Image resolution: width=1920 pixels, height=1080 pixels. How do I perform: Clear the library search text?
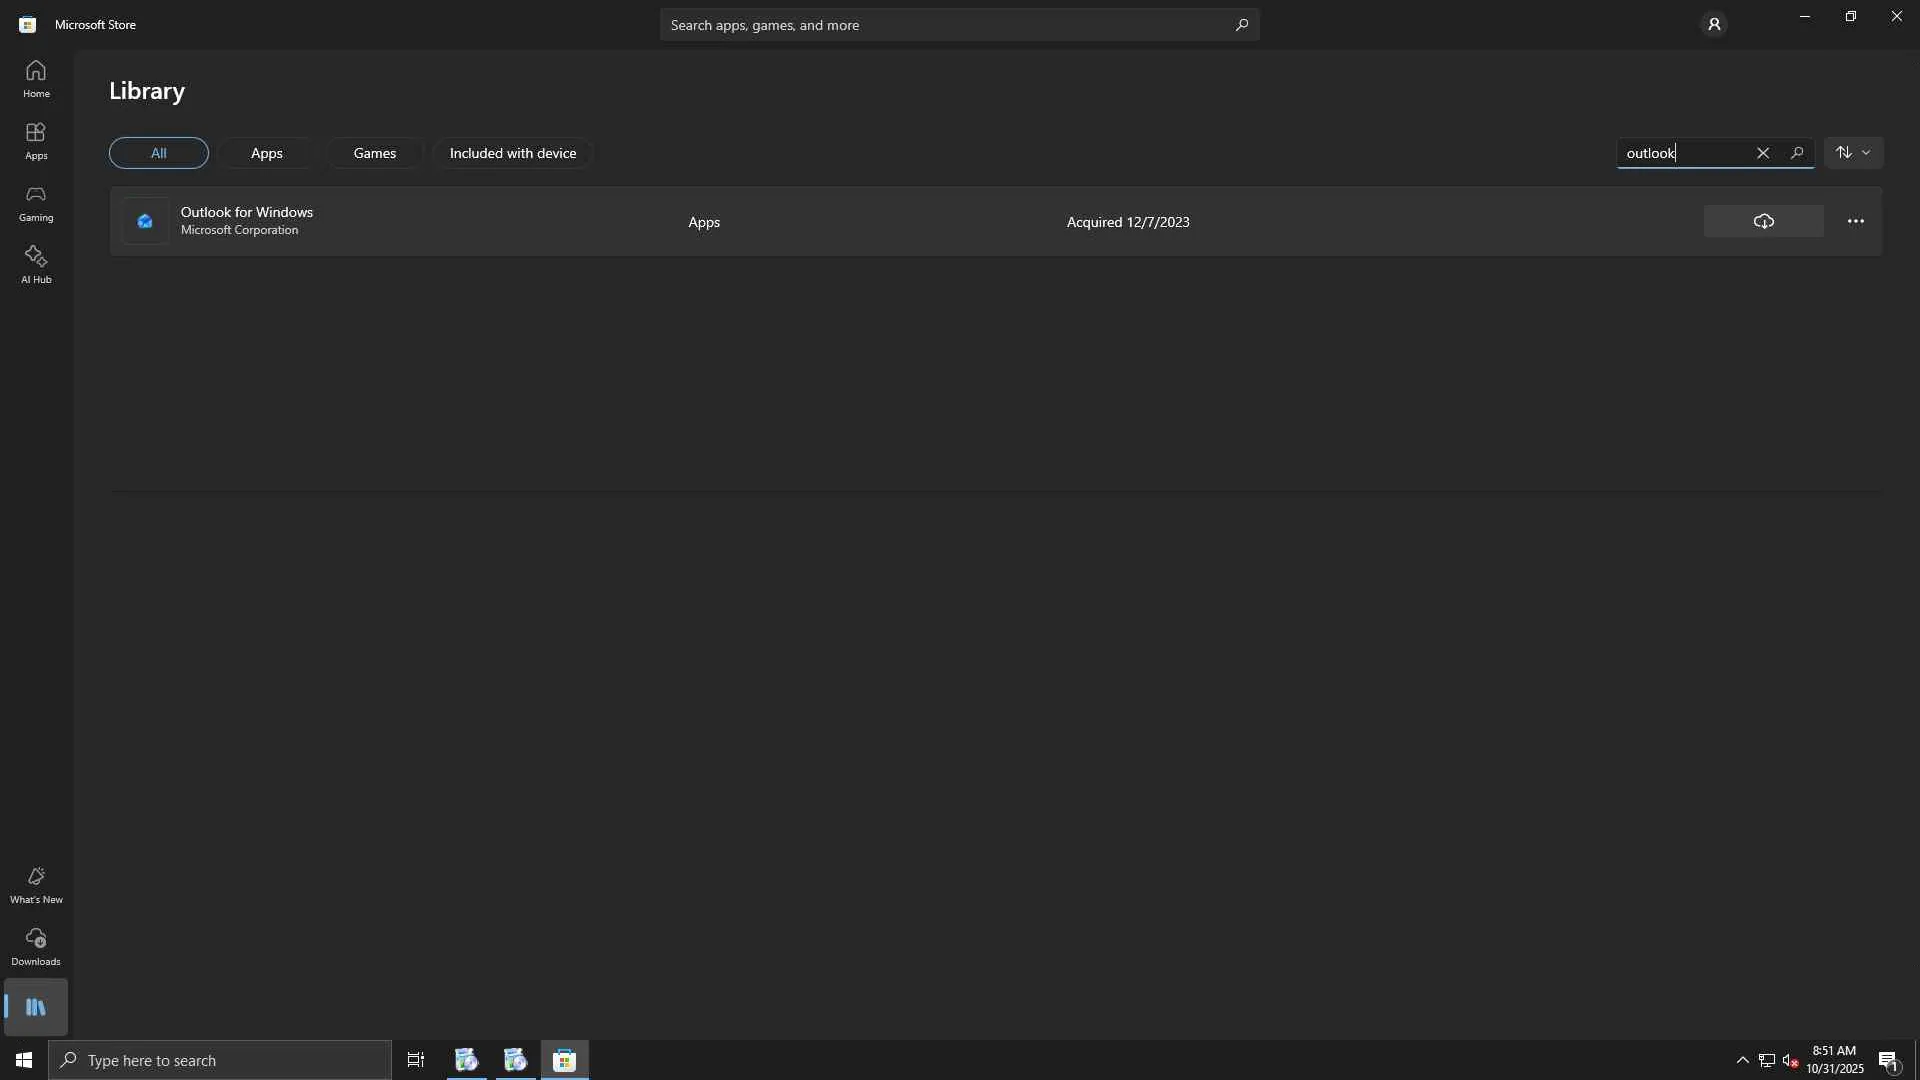click(x=1762, y=153)
